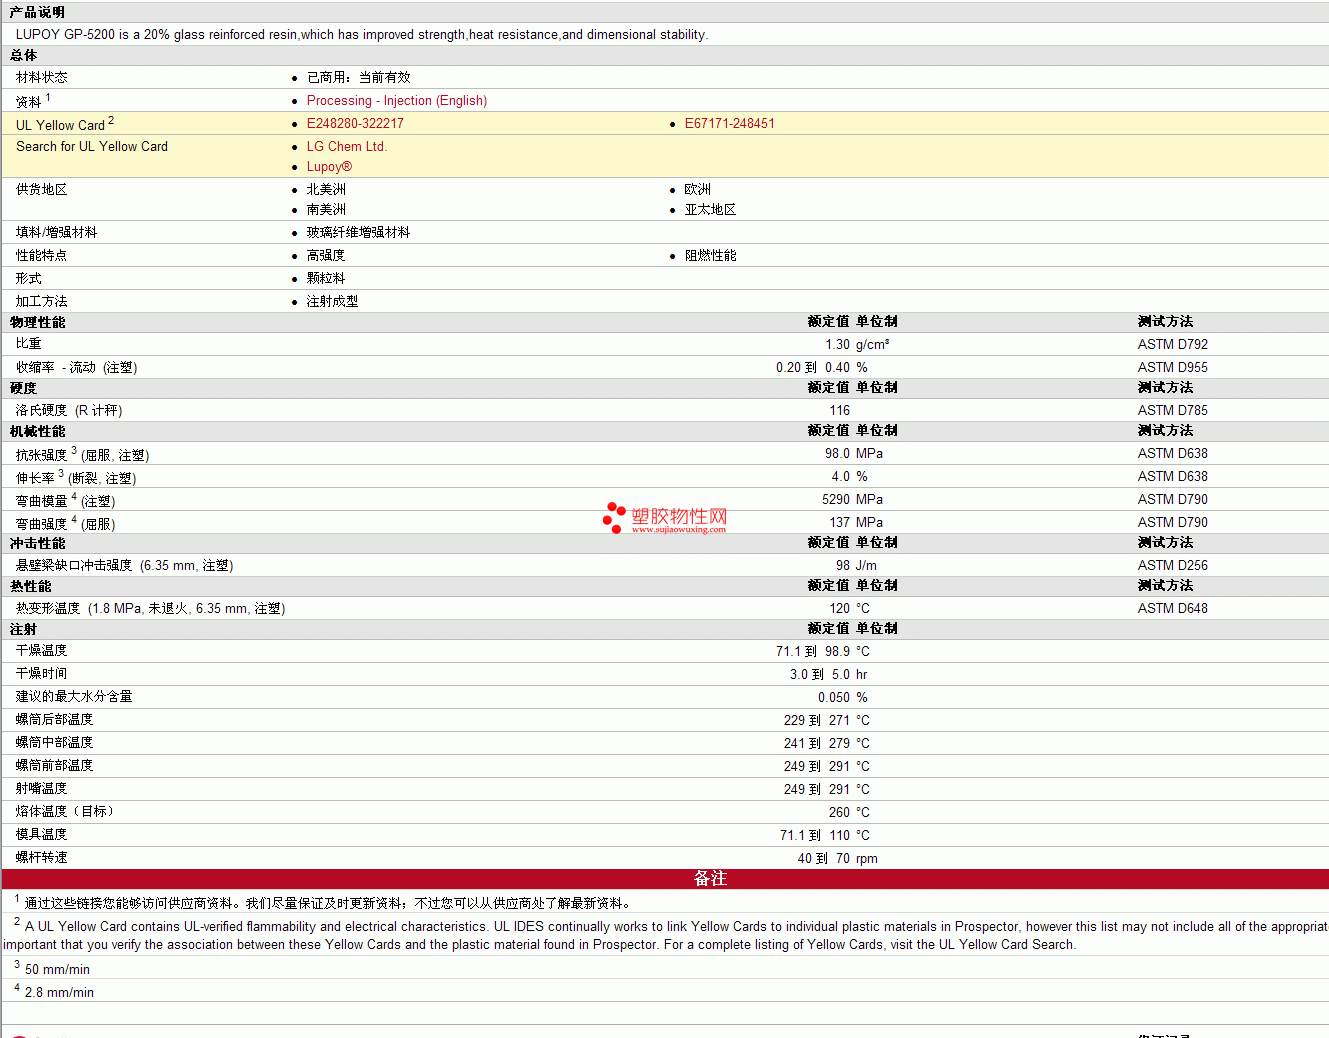Click ASTM D955 test method
Viewport: 1329px width, 1038px height.
(1172, 368)
